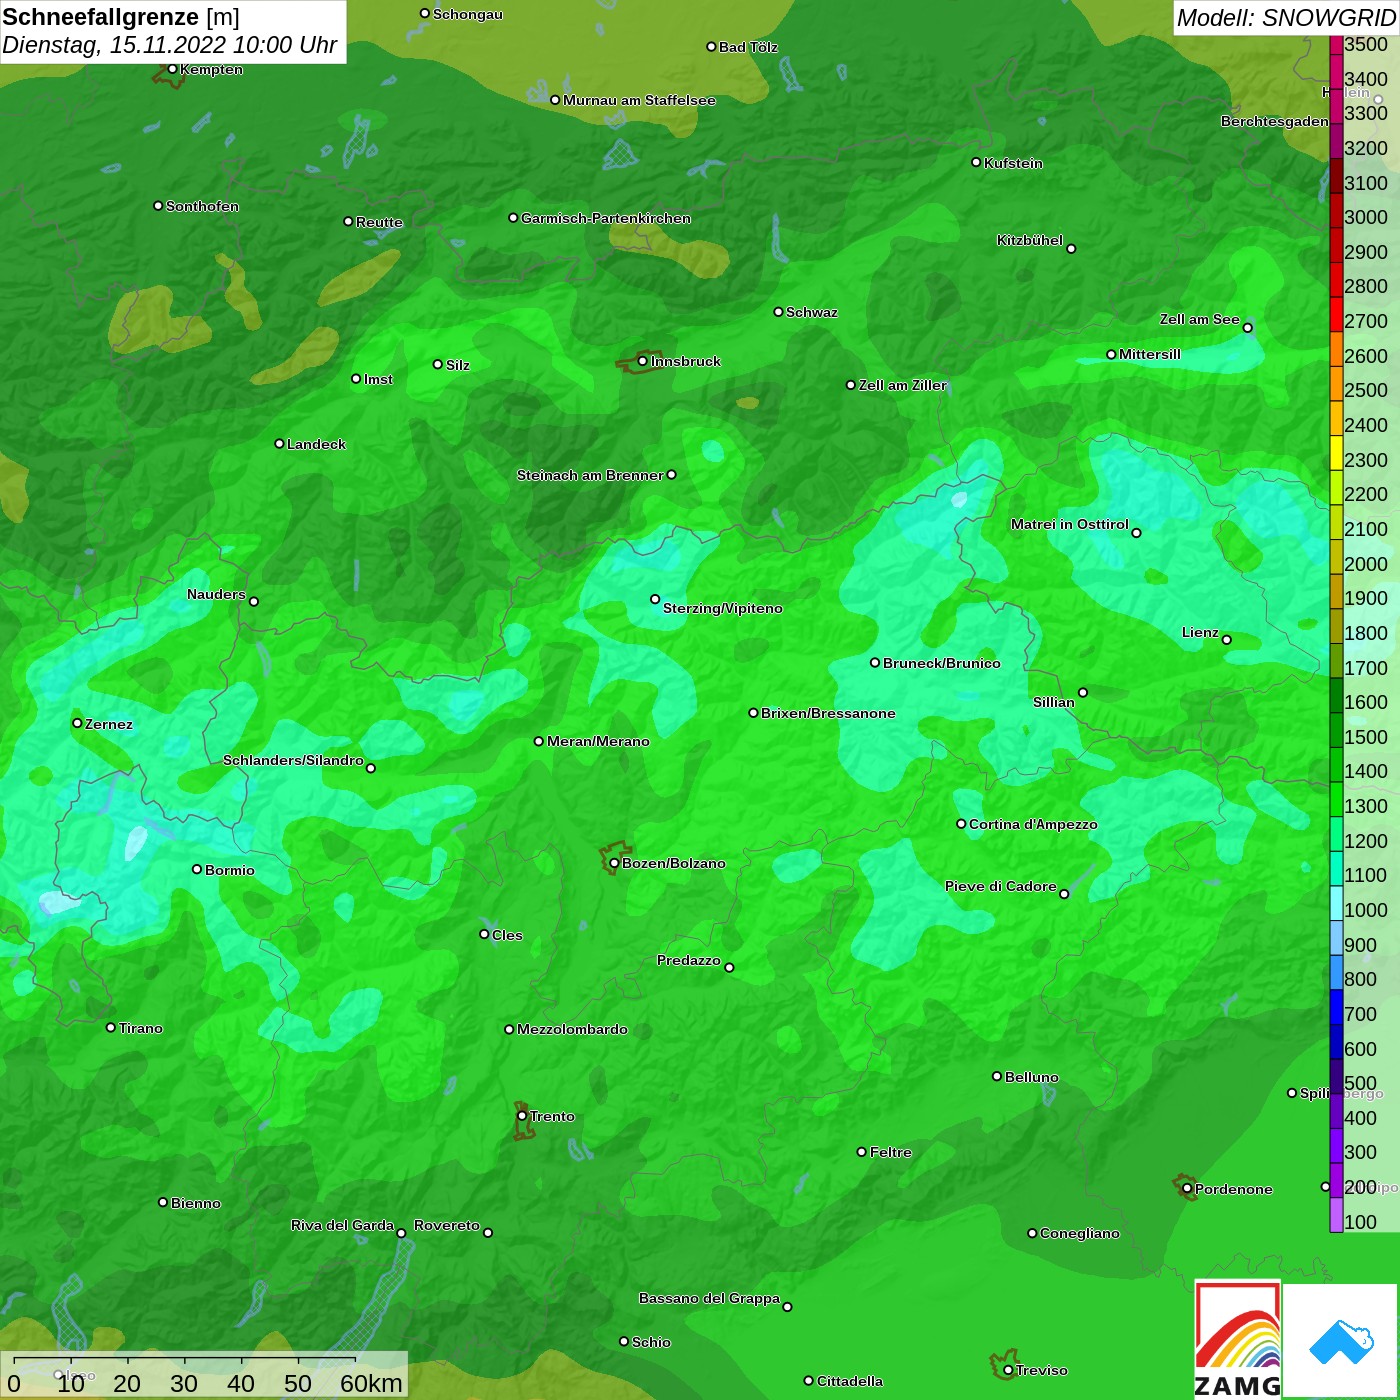Click the Kempten city marker

pos(172,69)
